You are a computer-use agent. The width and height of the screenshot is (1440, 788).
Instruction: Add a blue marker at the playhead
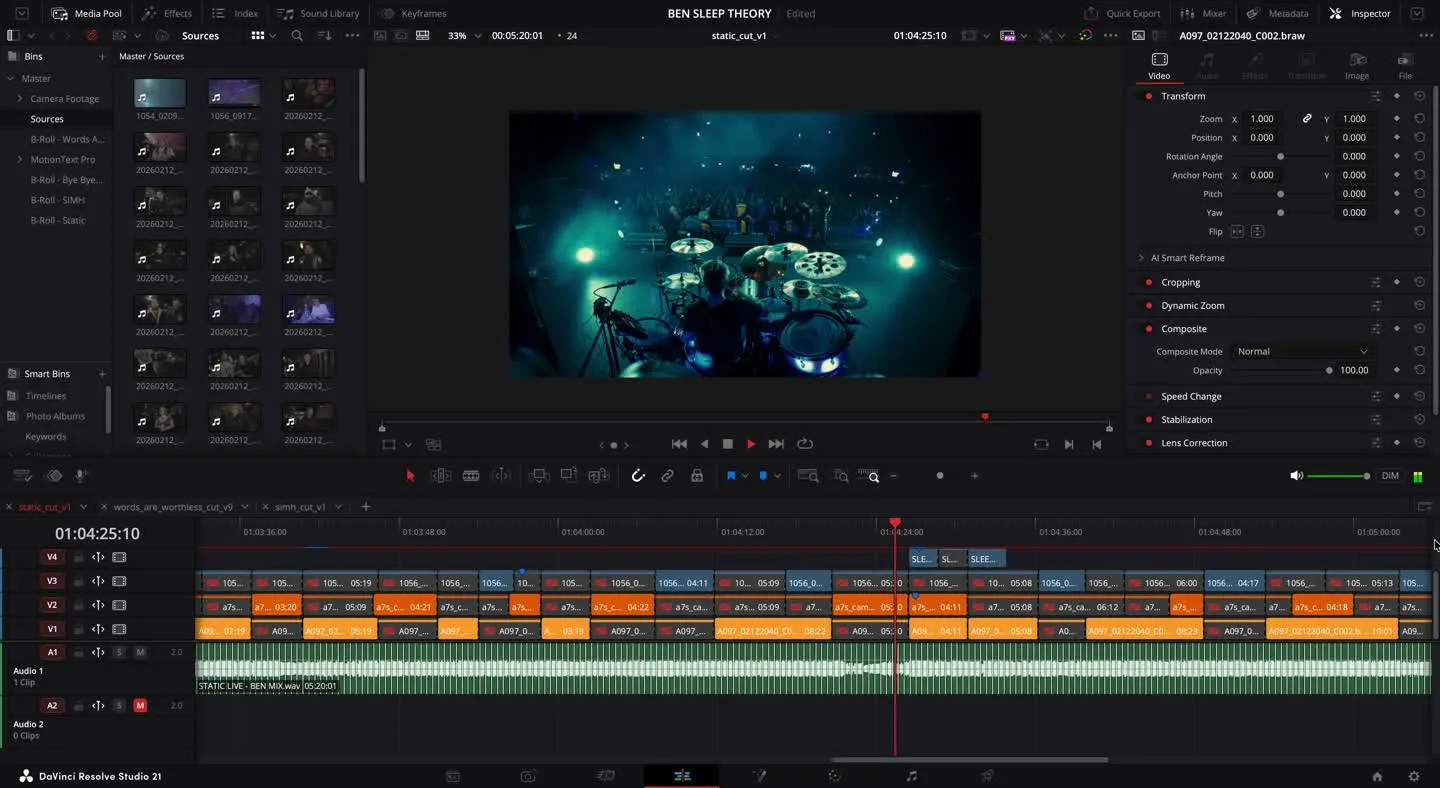click(x=763, y=476)
